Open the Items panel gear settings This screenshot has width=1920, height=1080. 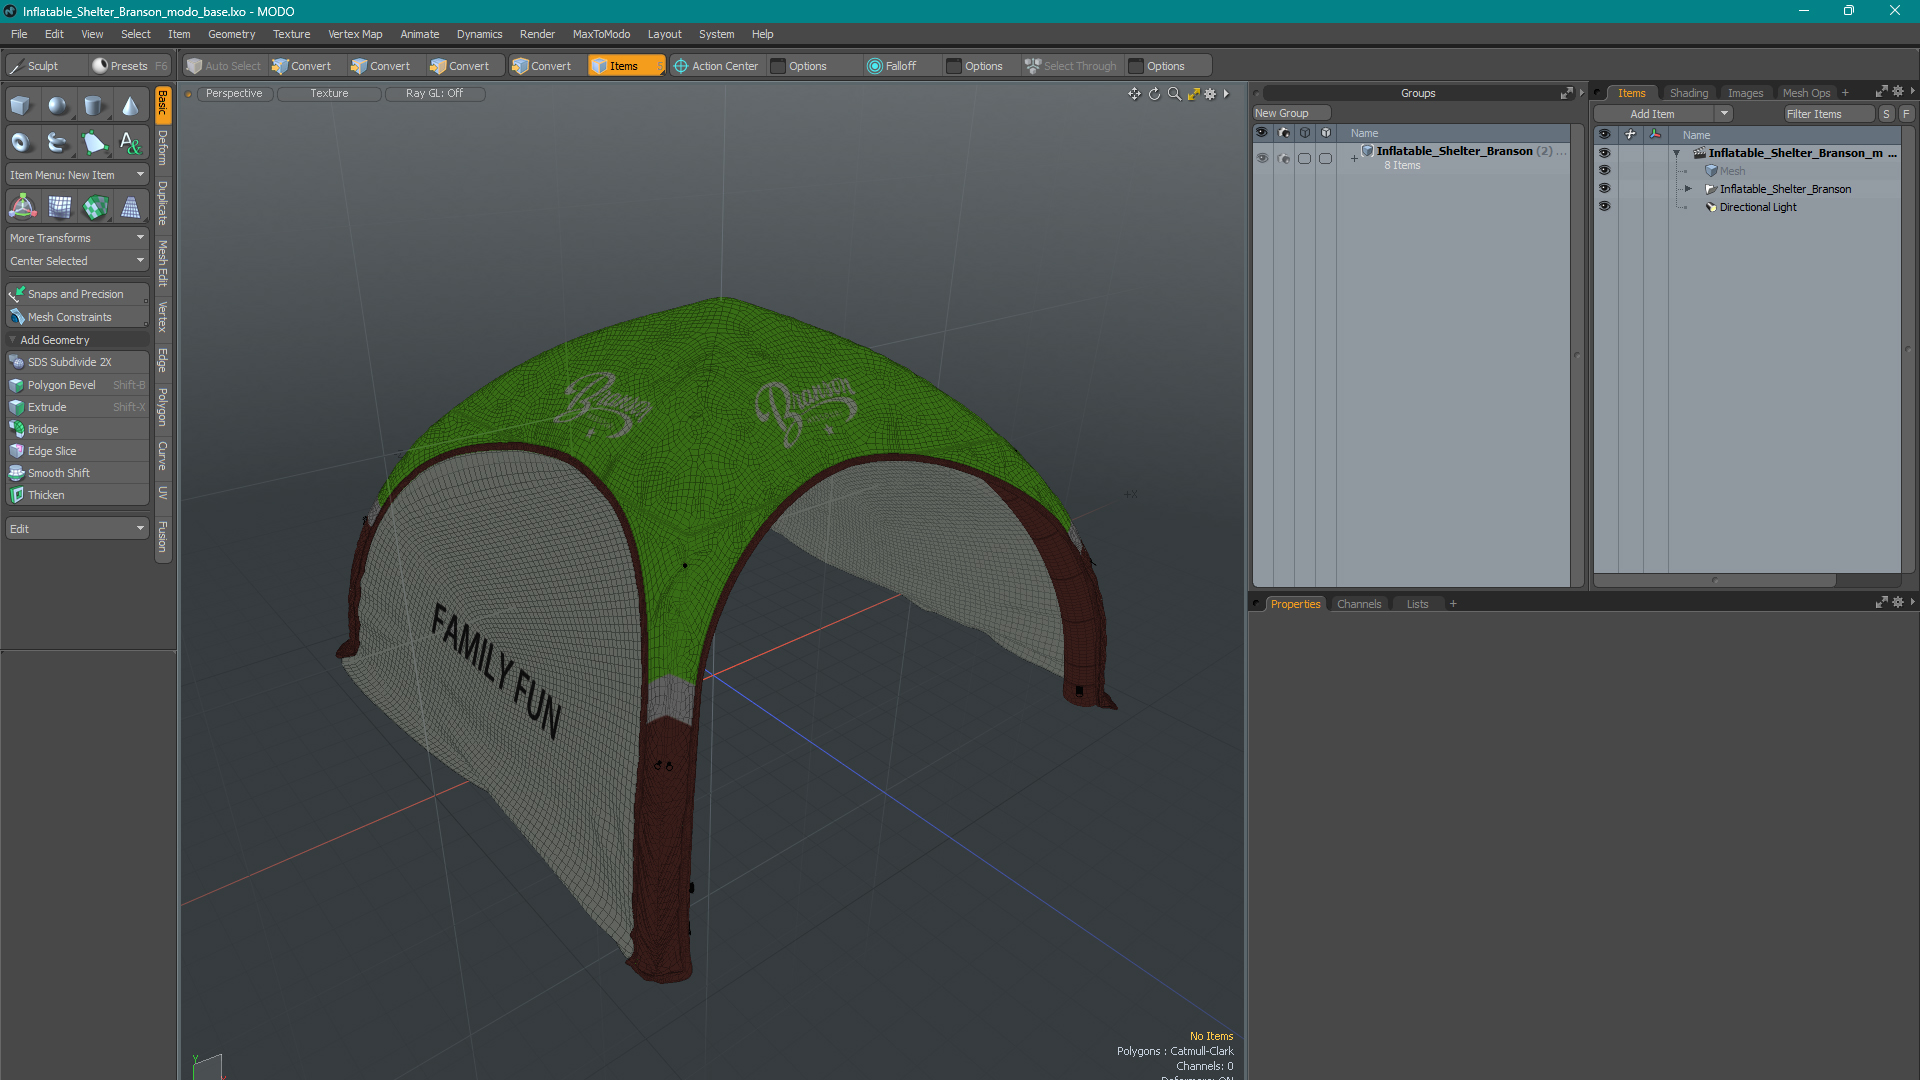pos(1898,92)
